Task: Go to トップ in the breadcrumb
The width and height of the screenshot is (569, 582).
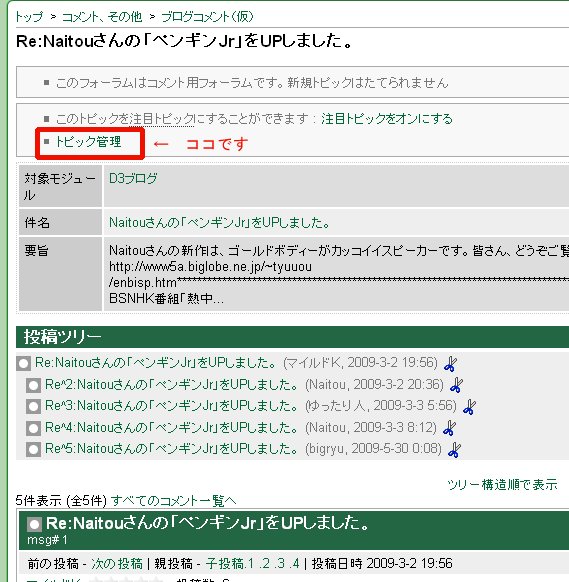Action: tap(29, 17)
